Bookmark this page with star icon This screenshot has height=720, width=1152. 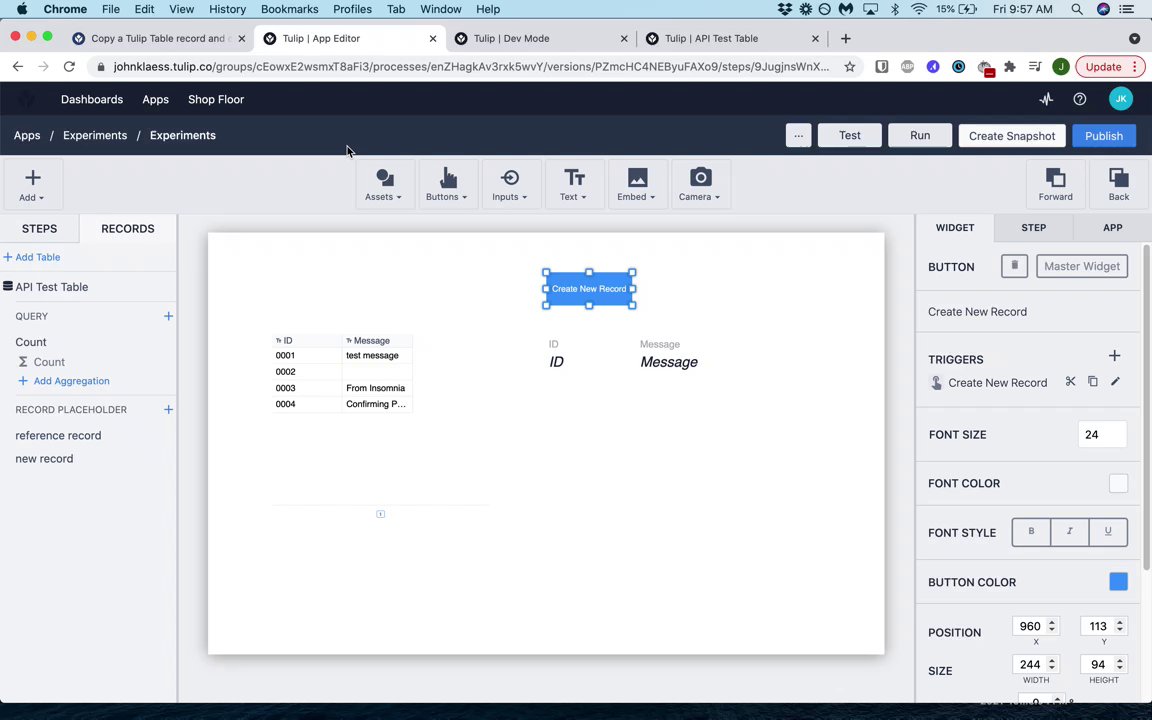coord(850,67)
